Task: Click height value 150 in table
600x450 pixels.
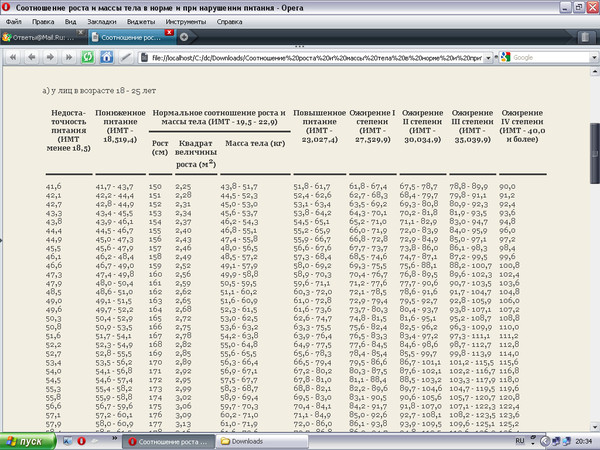Action: pos(155,187)
